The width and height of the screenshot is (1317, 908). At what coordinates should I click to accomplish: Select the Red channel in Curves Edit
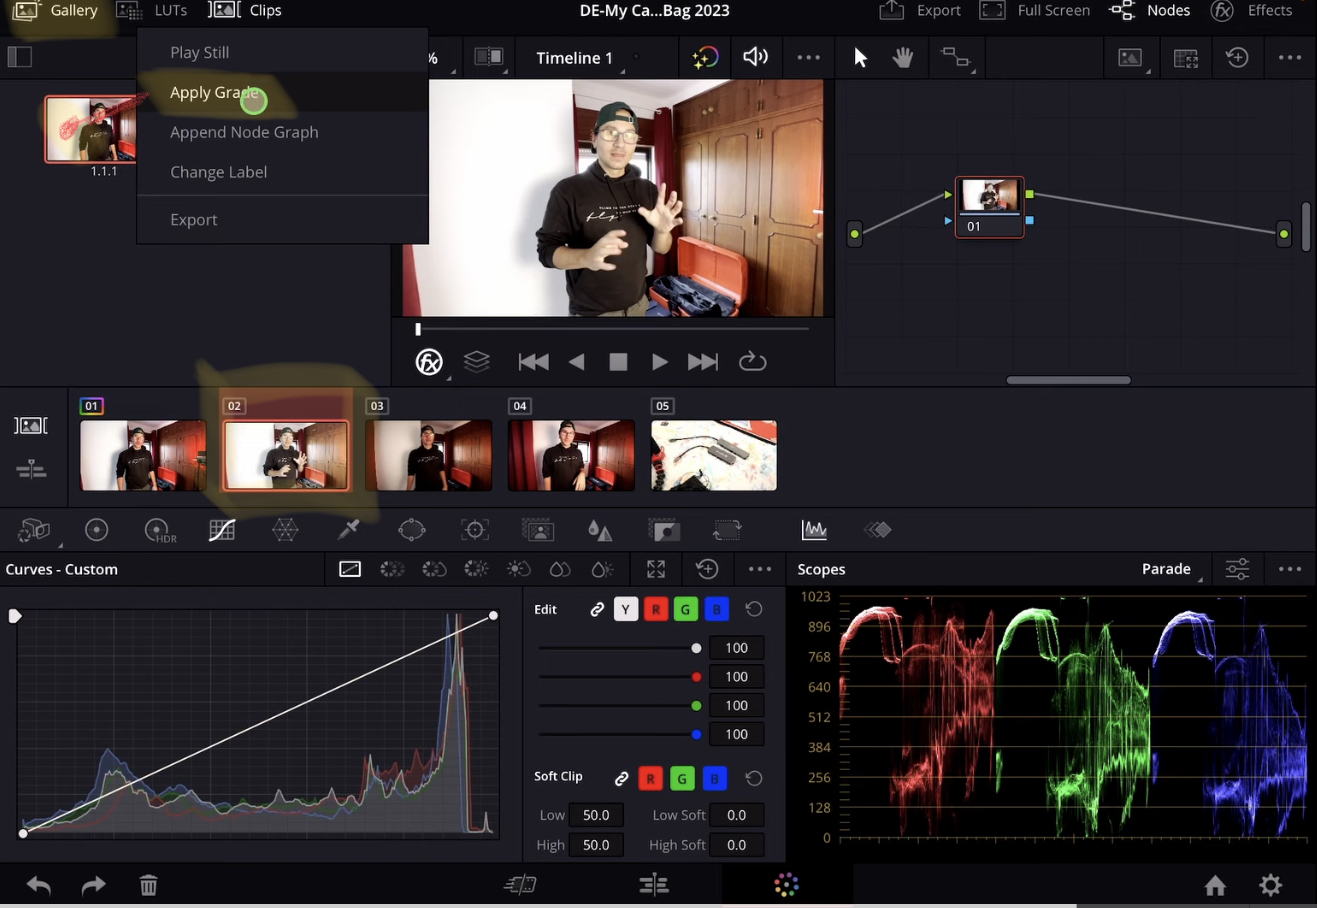click(x=656, y=609)
